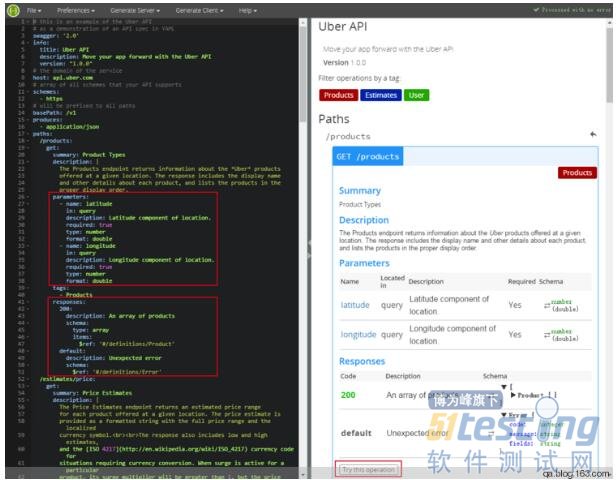This screenshot has width=616, height=480.
Task: Click the 'name: longitude' line in the editor
Action: click(x=90, y=246)
